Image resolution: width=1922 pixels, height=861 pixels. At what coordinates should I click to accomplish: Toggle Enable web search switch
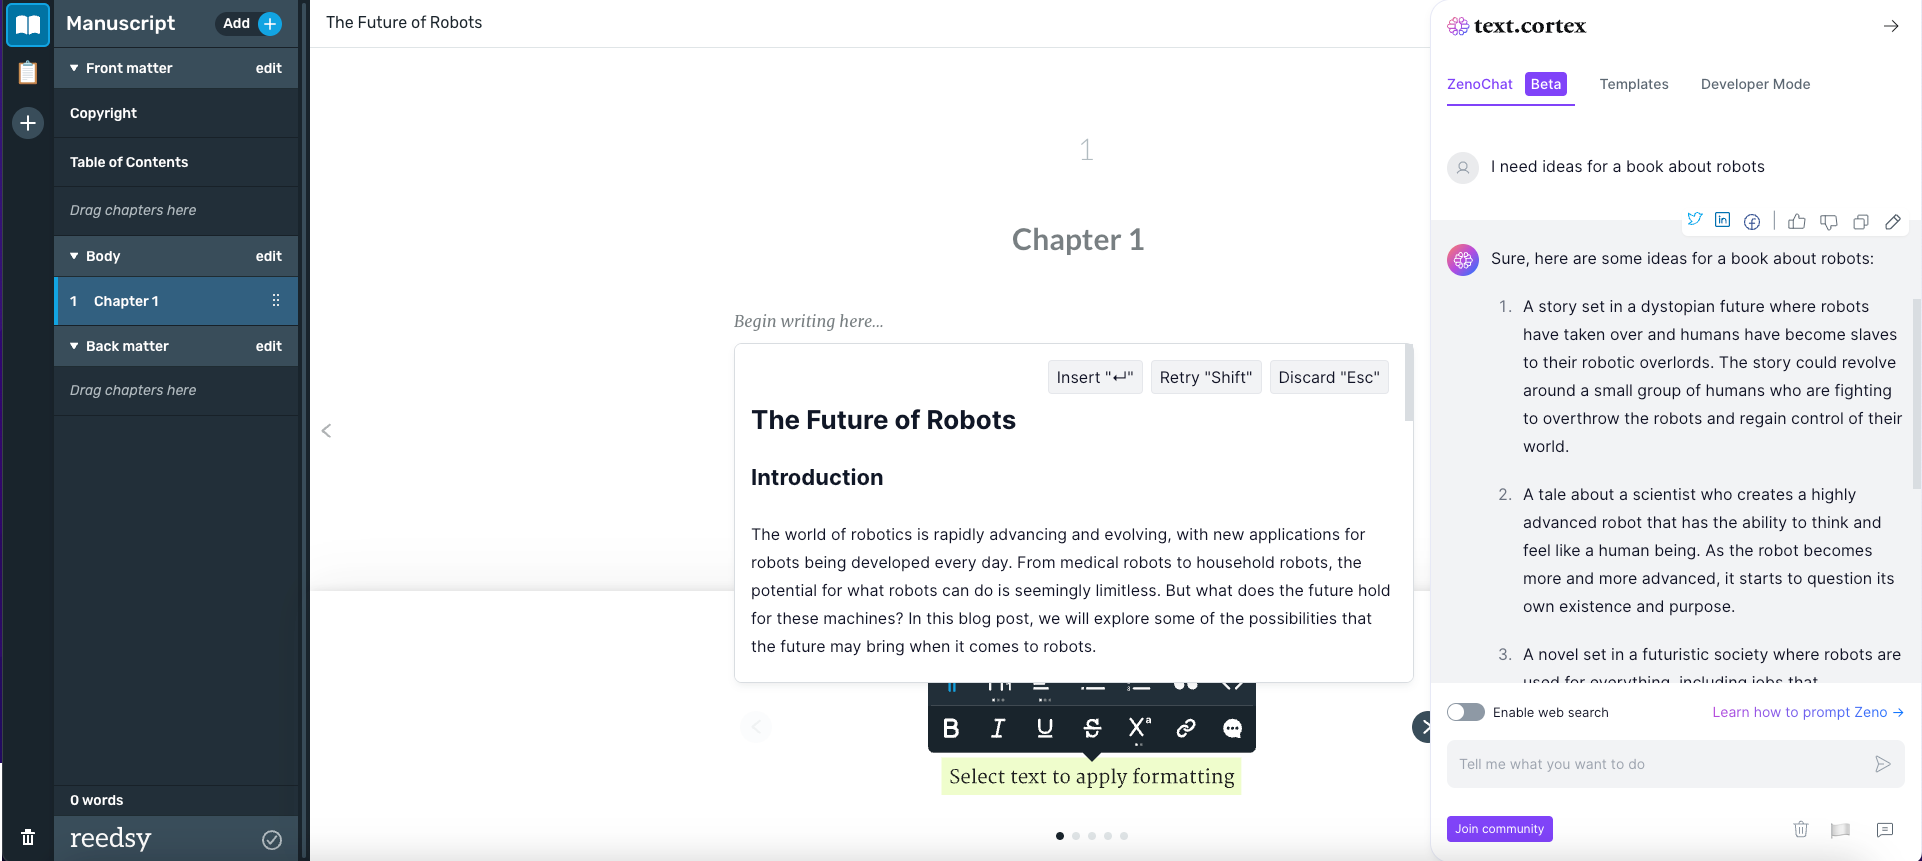[1466, 712]
